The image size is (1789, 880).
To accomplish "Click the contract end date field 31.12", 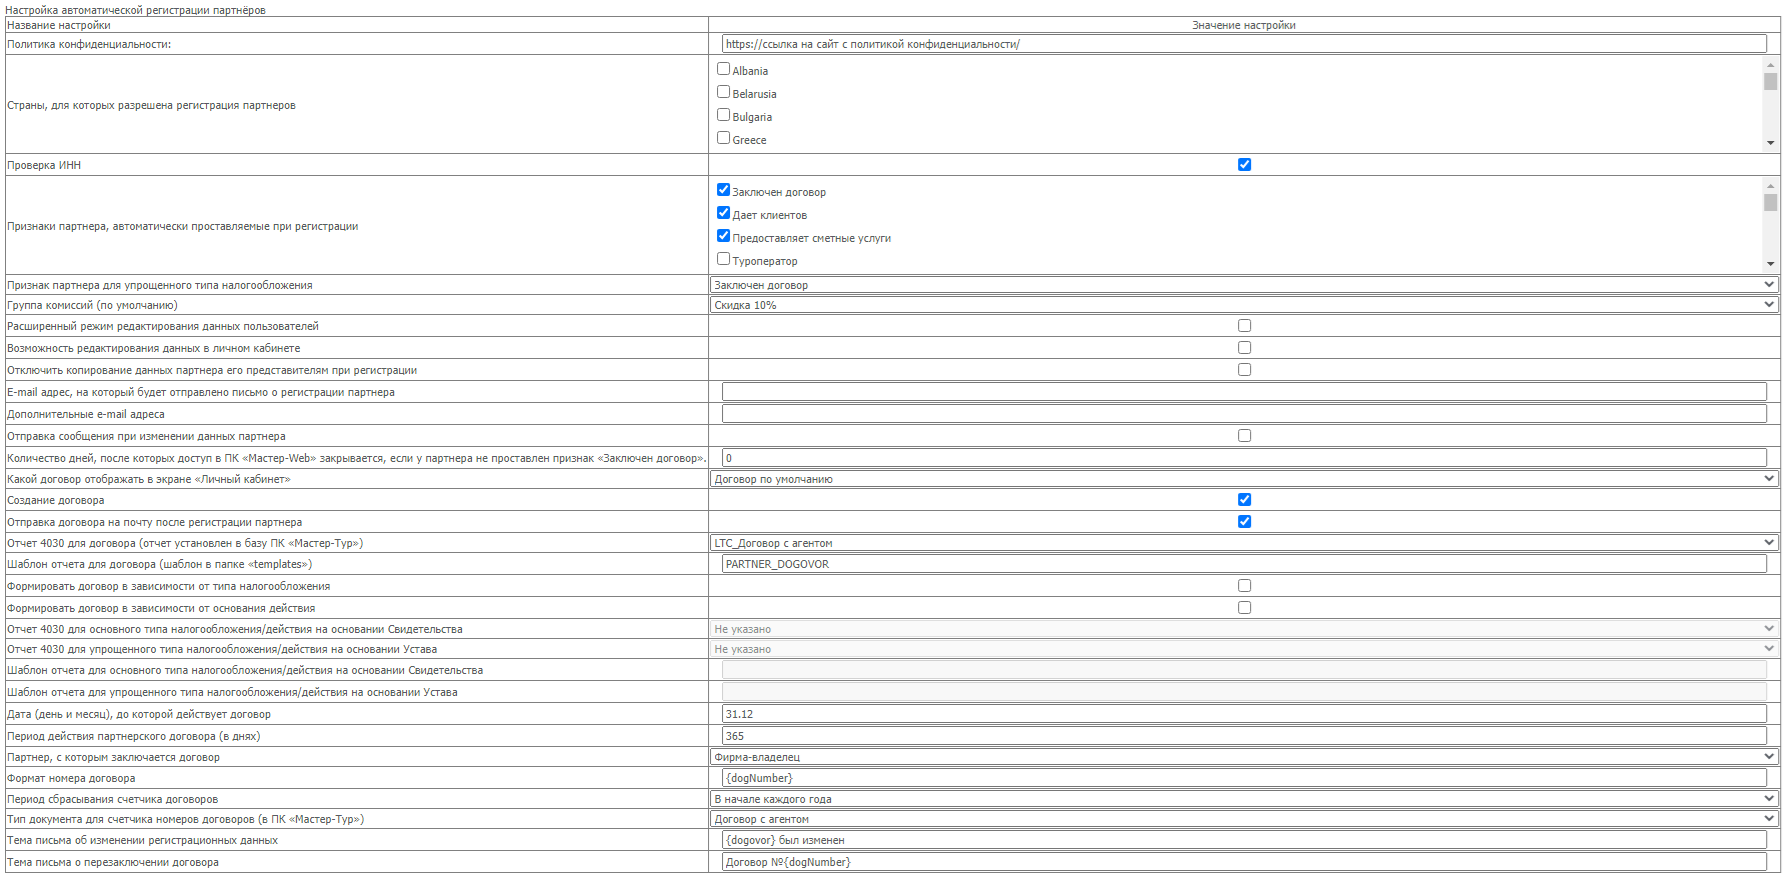I will (x=1243, y=714).
